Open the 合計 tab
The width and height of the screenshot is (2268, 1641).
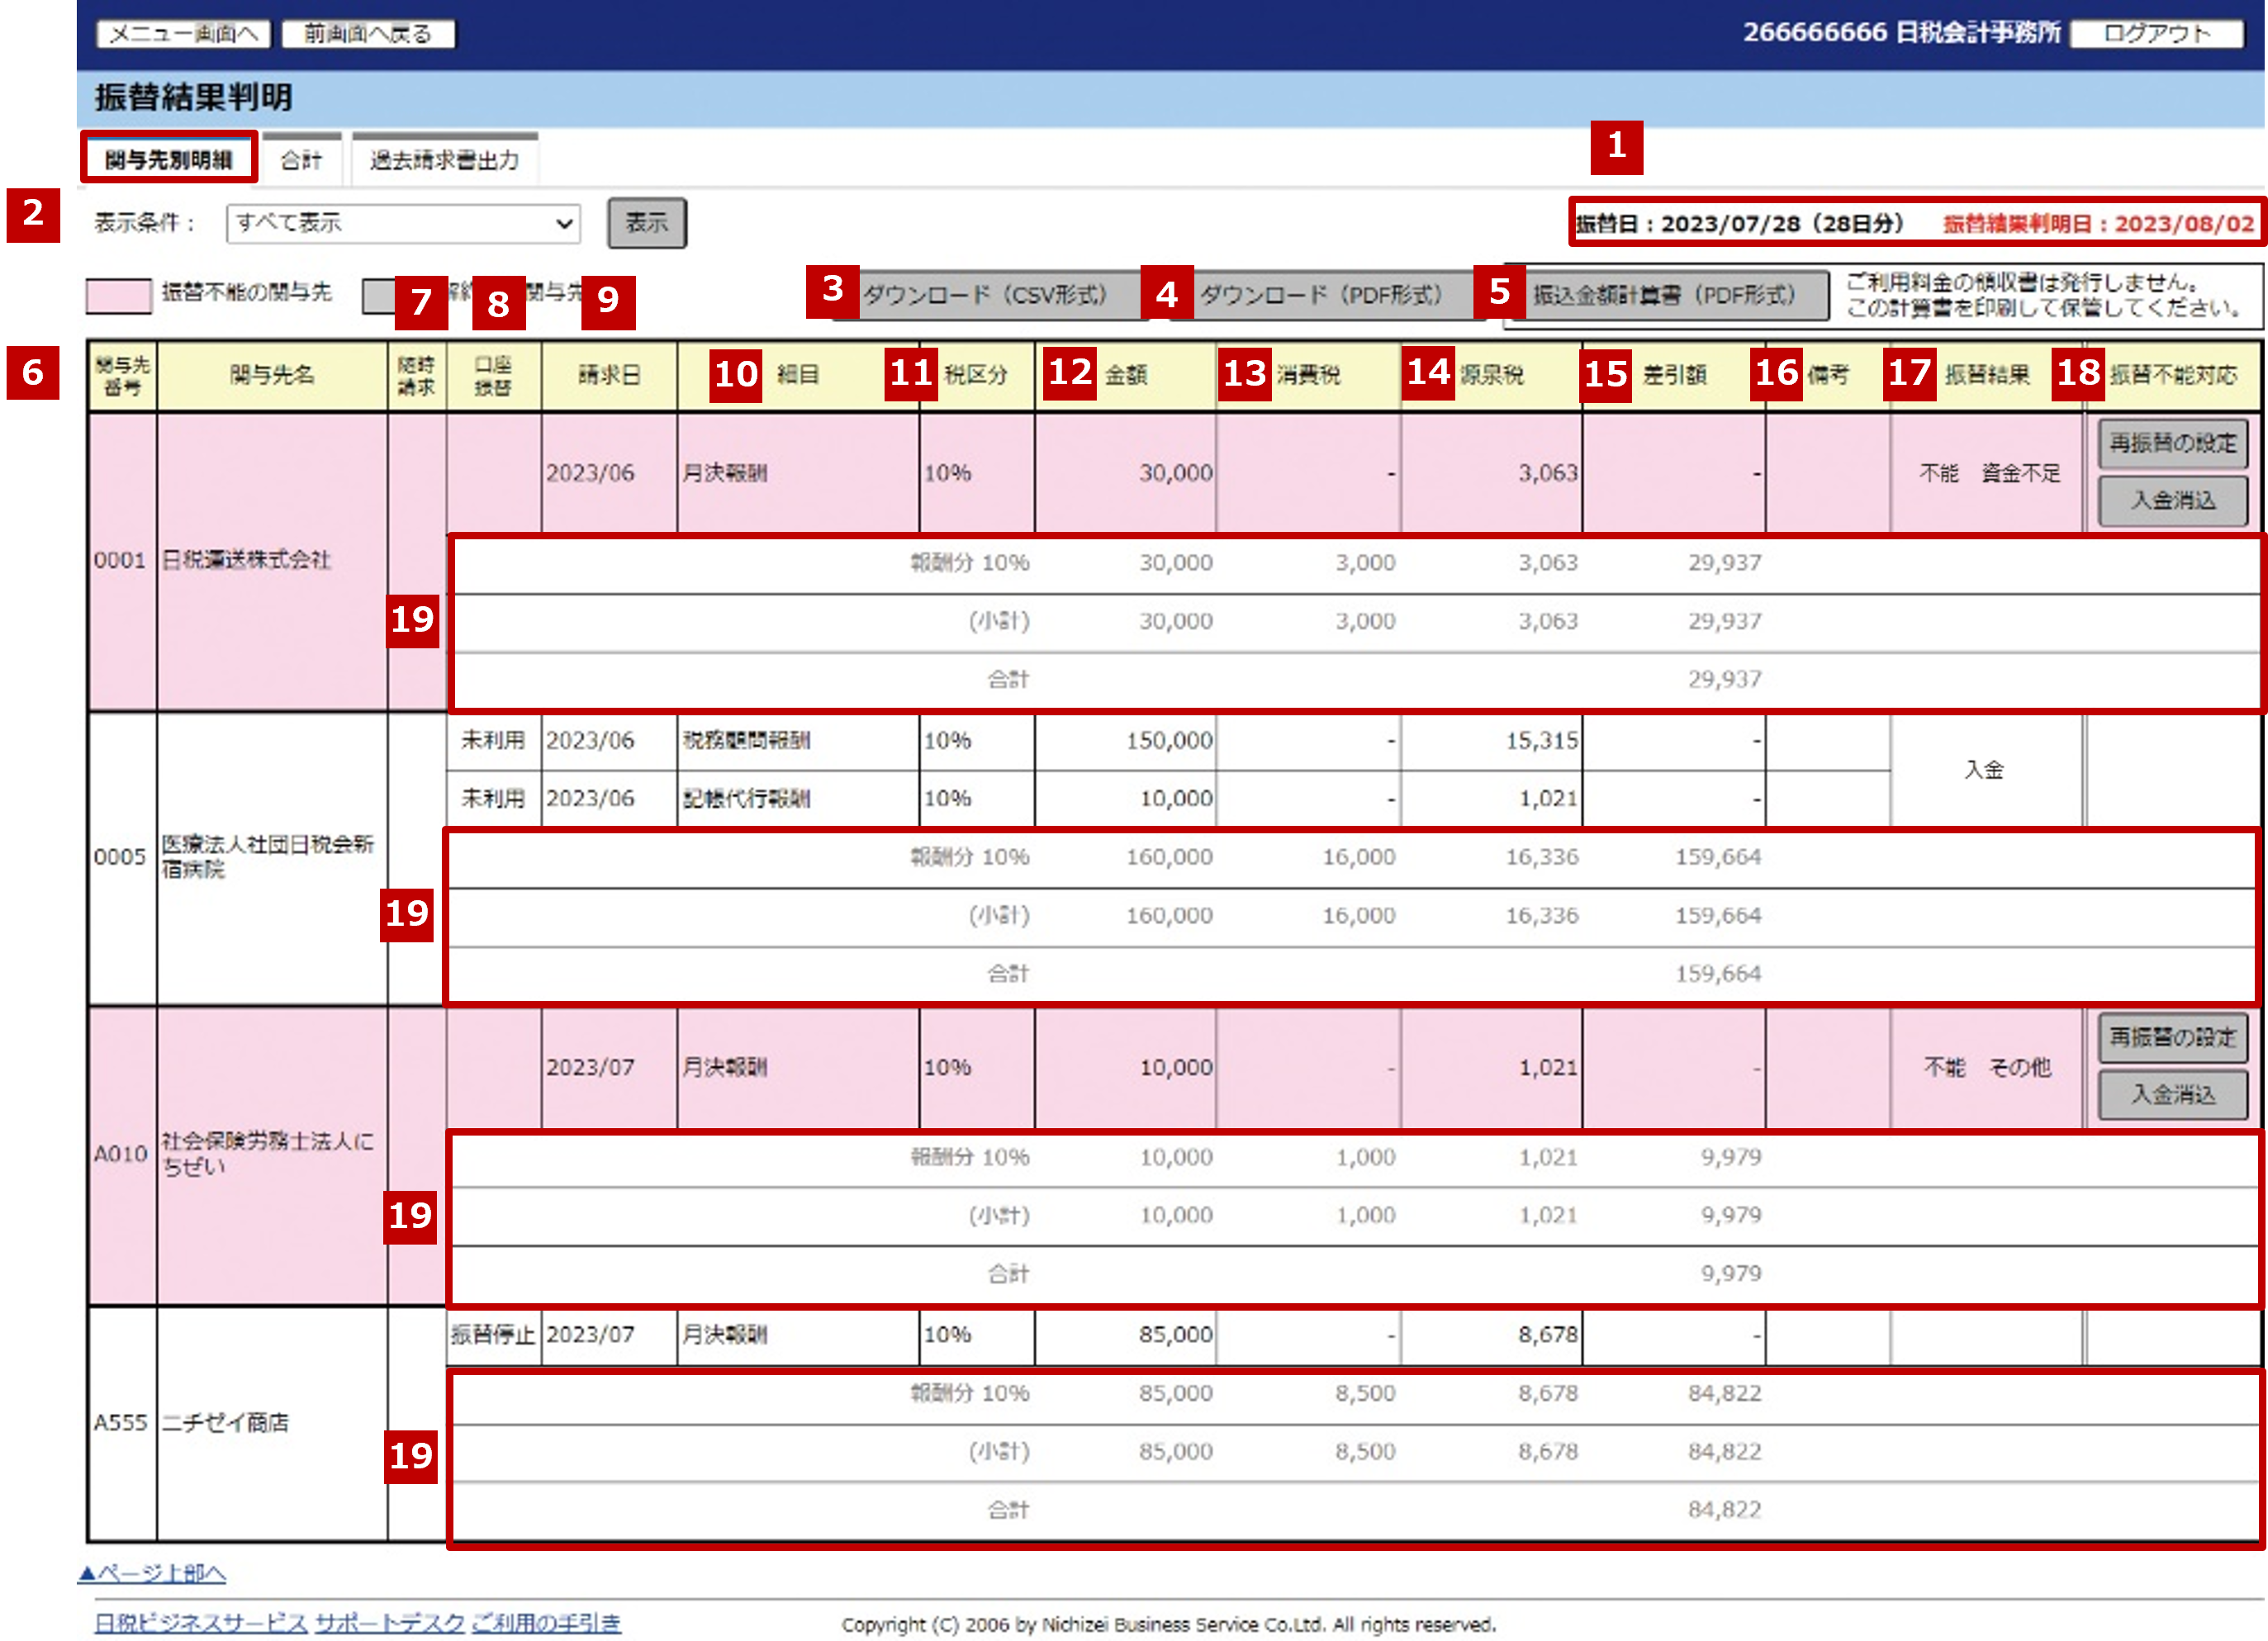[301, 160]
